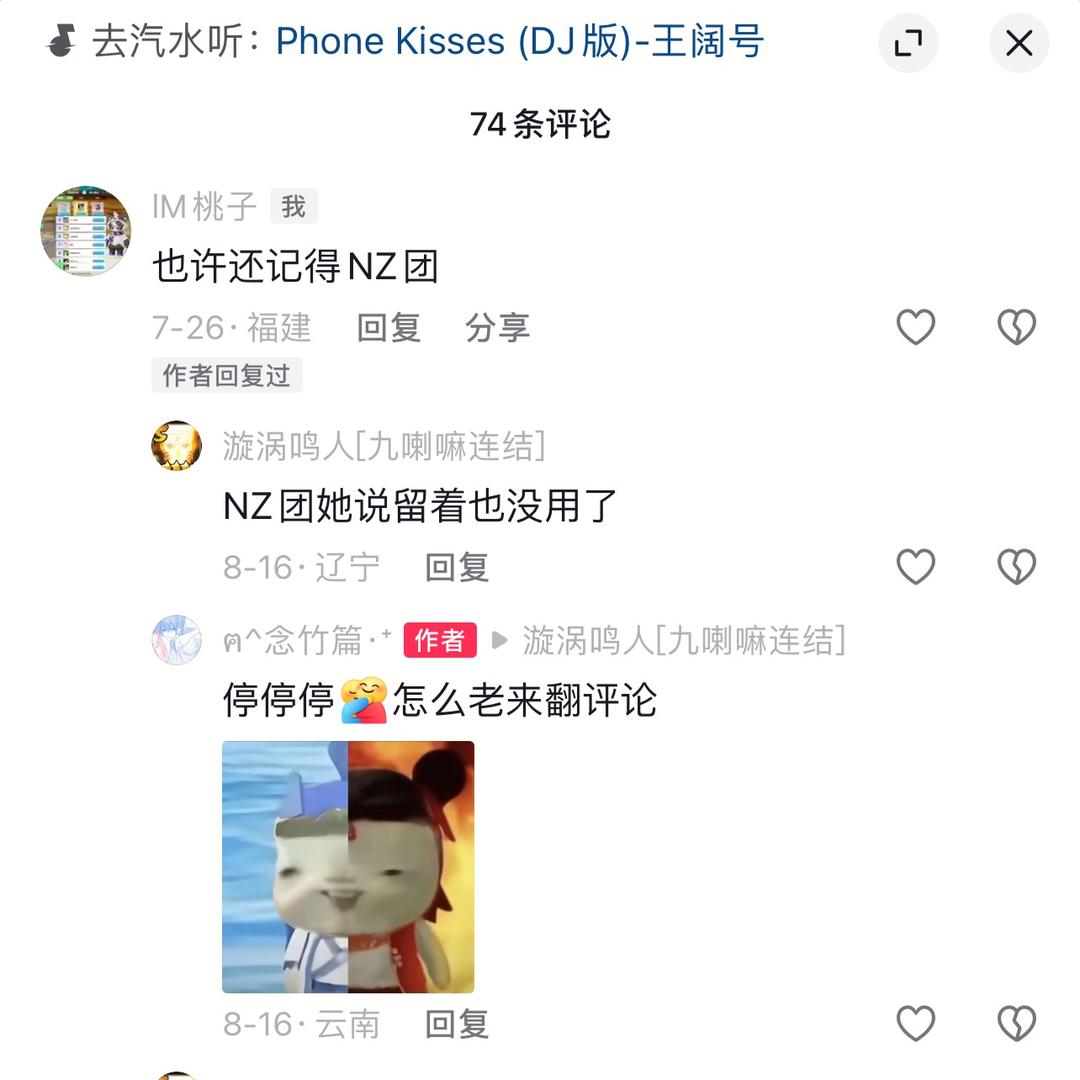Reply to the 8-16 辽宁 comment
This screenshot has width=1080, height=1080.
coord(457,567)
